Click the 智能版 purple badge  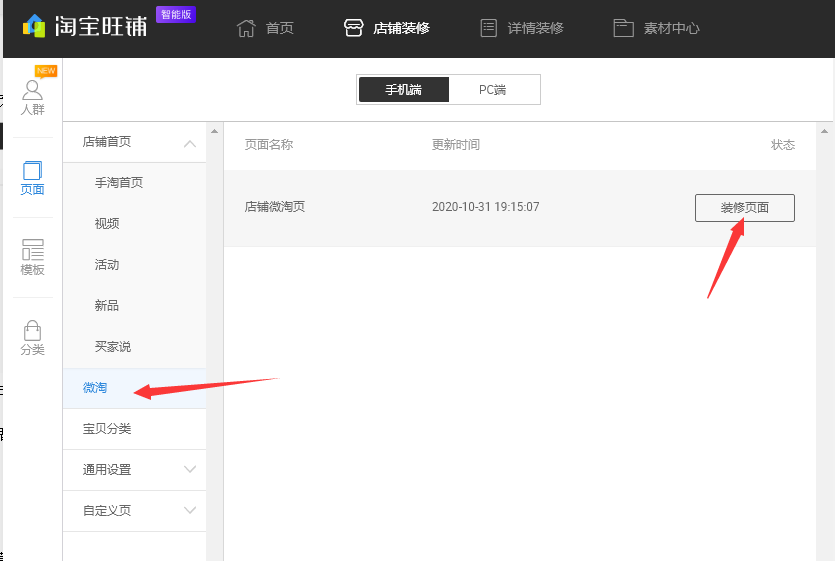click(x=176, y=15)
